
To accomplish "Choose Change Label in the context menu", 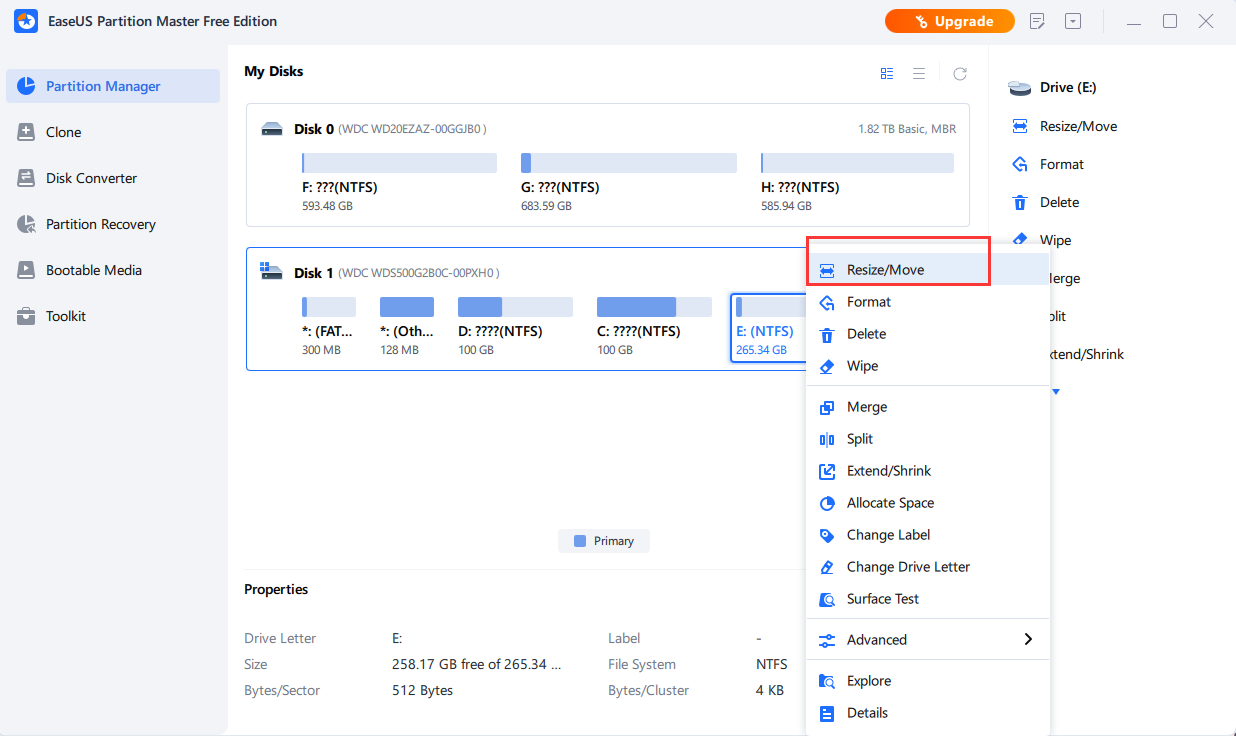I will click(x=928, y=535).
